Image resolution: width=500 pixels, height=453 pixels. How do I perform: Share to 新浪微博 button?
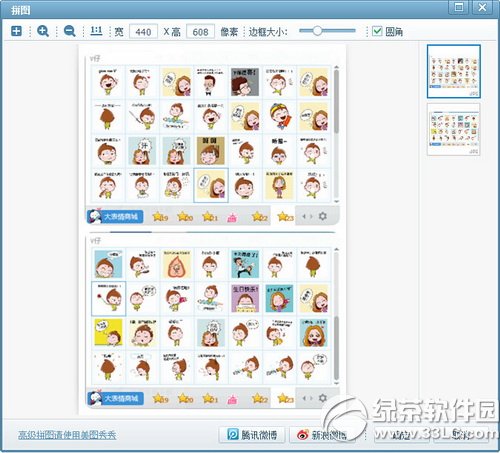322,435
